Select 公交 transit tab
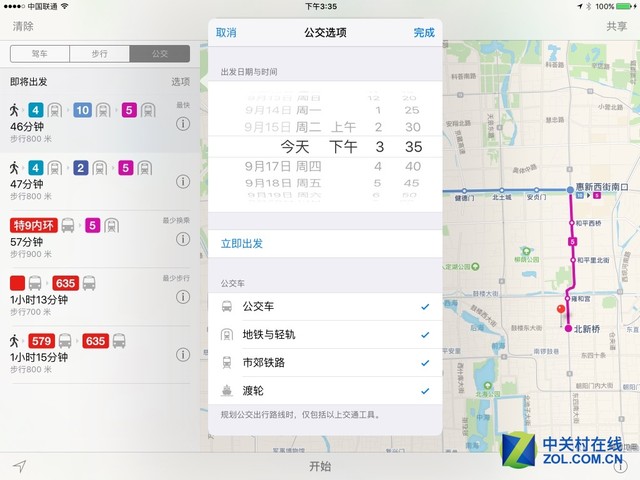Image resolution: width=640 pixels, height=480 pixels. [x=160, y=53]
